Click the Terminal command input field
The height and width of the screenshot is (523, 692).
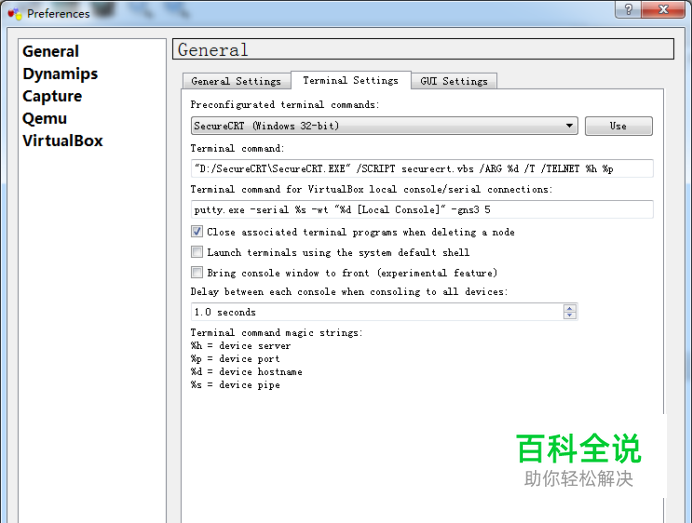[x=422, y=169]
